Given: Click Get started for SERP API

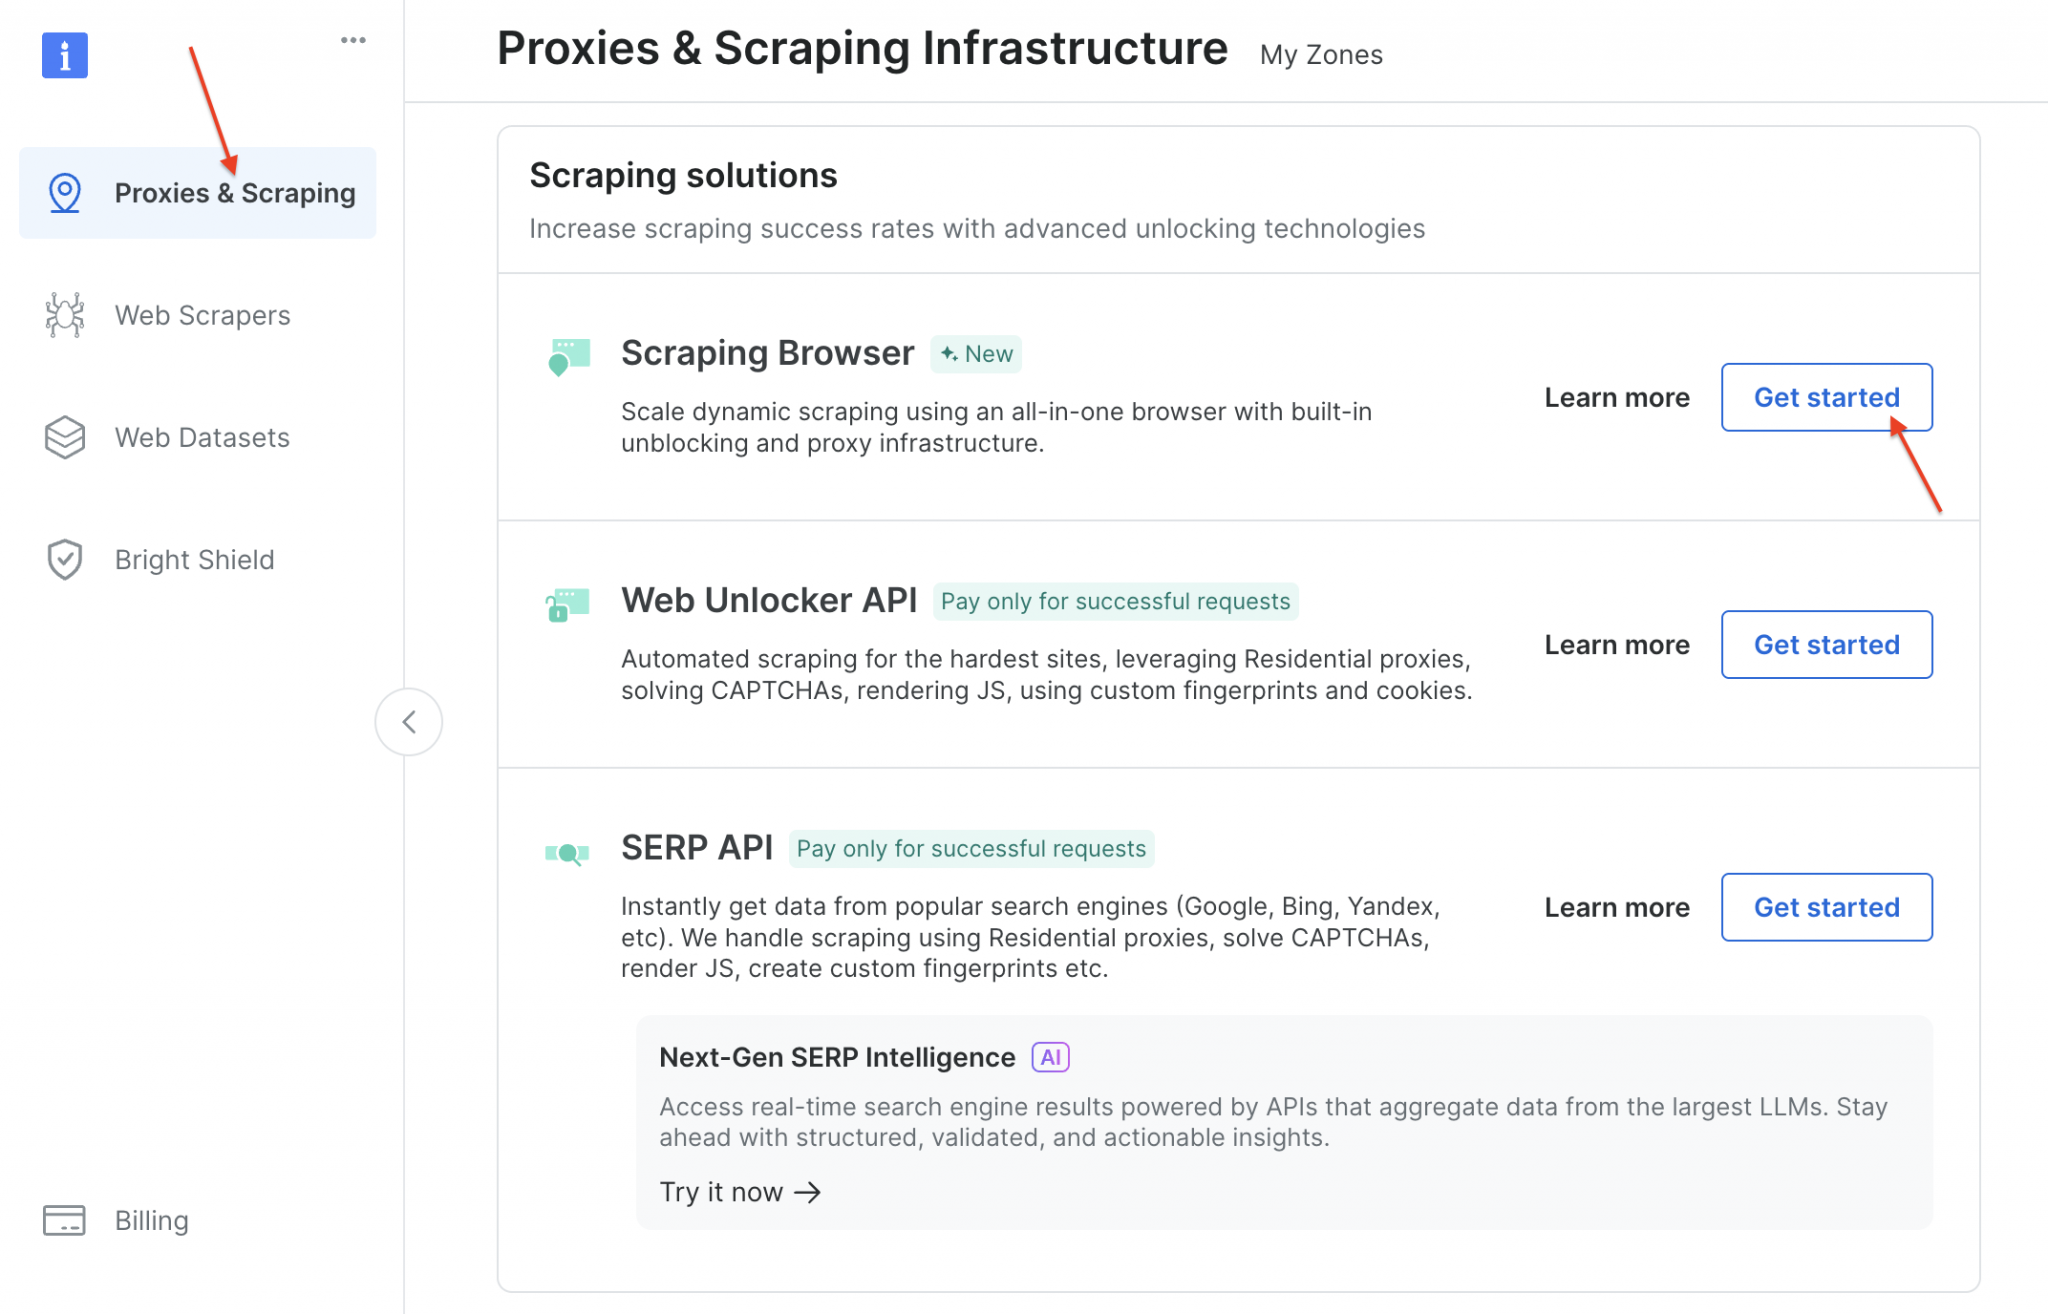Looking at the screenshot, I should tap(1826, 907).
